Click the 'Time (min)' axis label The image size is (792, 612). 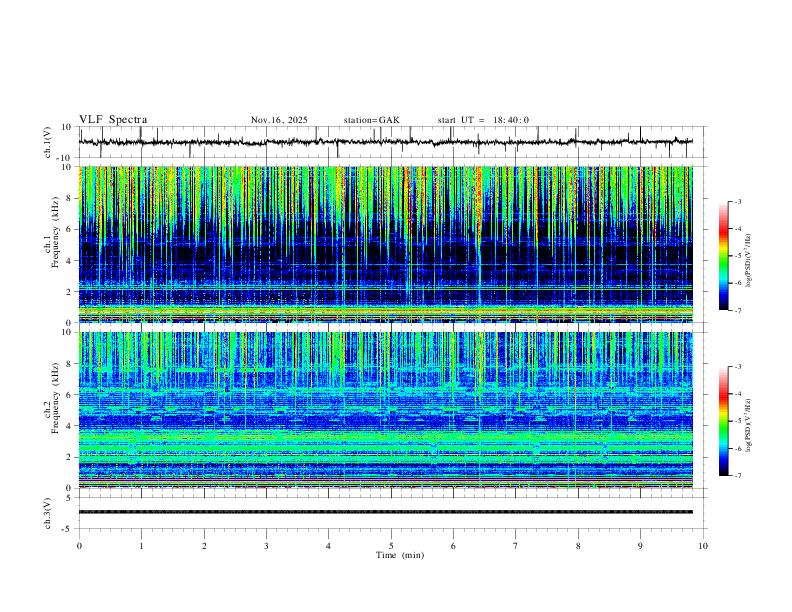point(400,555)
